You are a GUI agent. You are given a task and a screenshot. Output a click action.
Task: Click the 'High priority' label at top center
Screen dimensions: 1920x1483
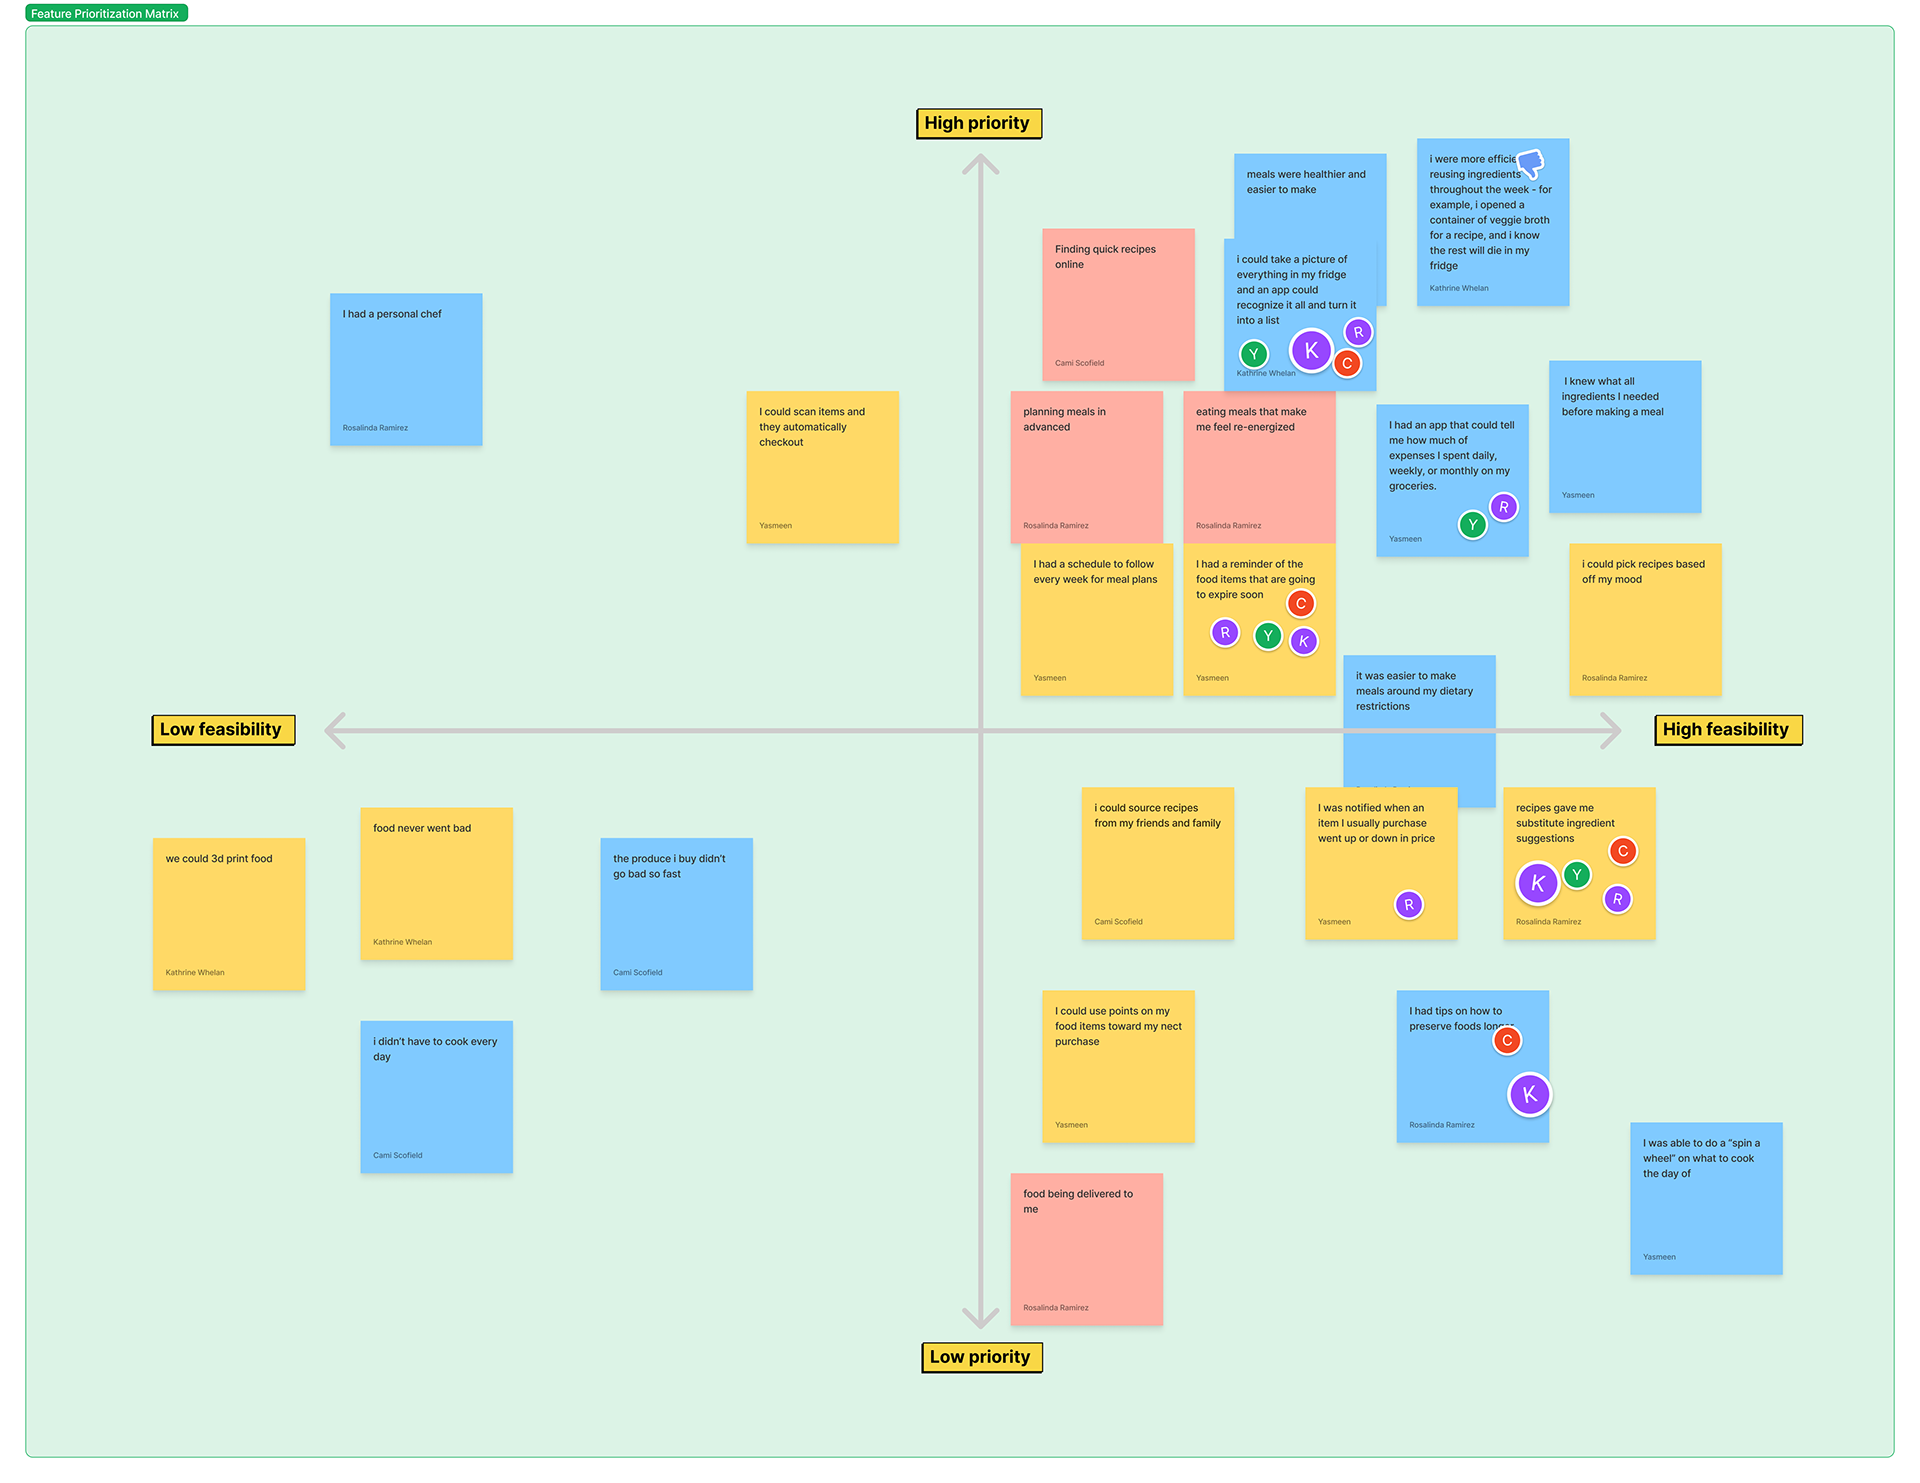(x=979, y=122)
